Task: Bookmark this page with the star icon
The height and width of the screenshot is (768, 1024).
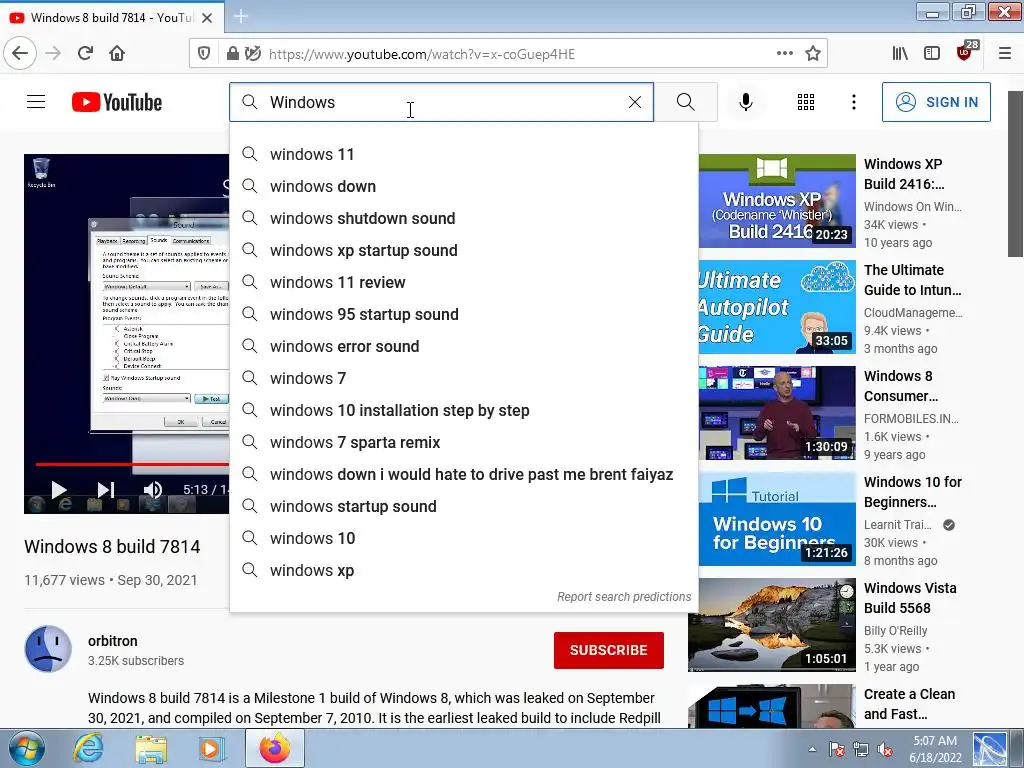Action: pos(813,54)
